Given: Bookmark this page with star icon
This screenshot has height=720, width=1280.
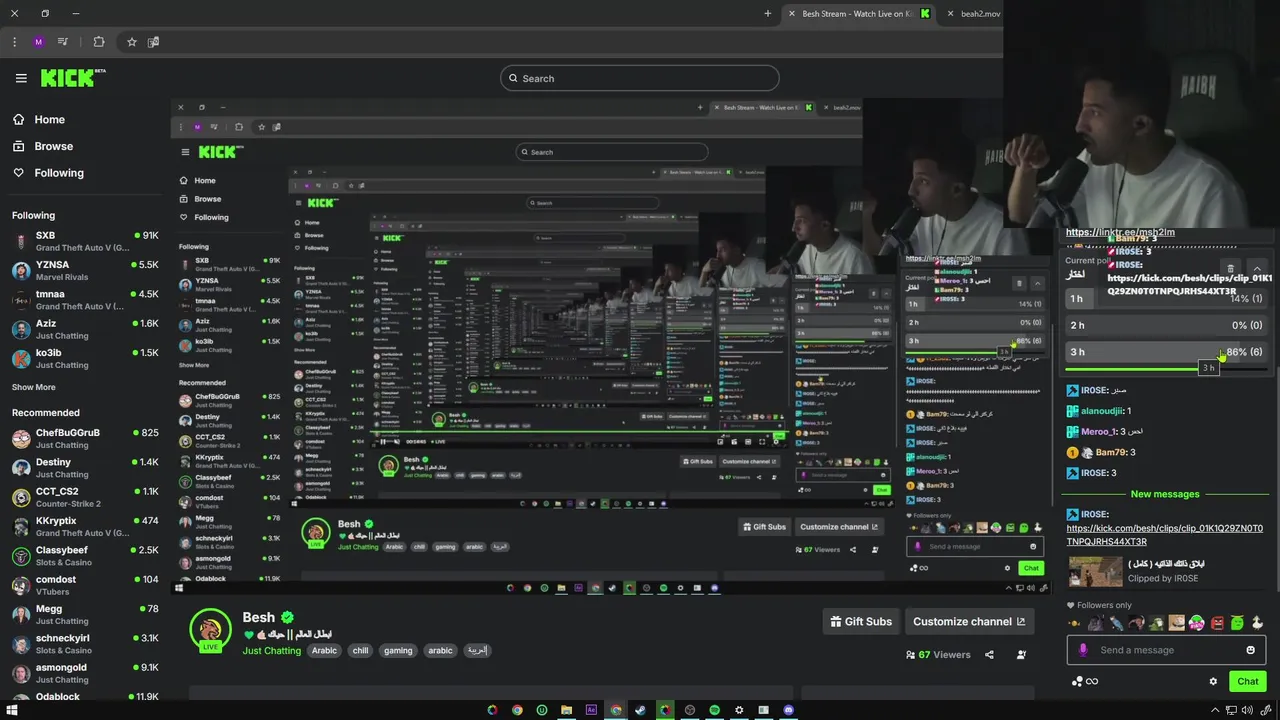Looking at the screenshot, I should click(x=131, y=42).
